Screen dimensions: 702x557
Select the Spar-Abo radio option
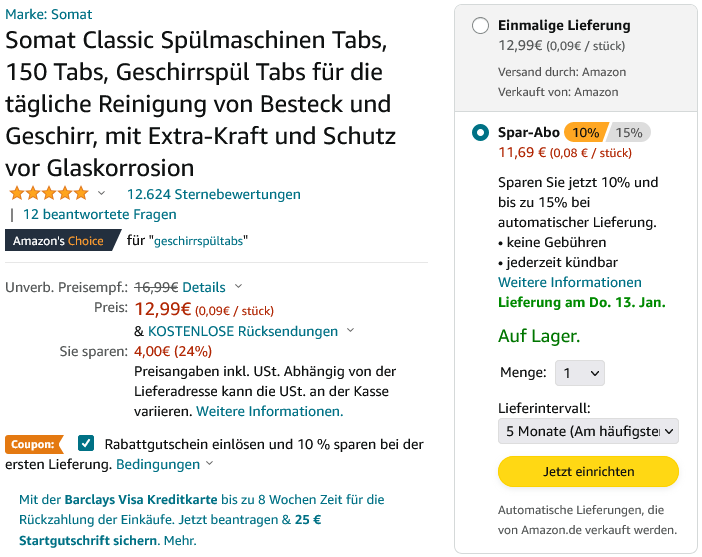tap(480, 132)
